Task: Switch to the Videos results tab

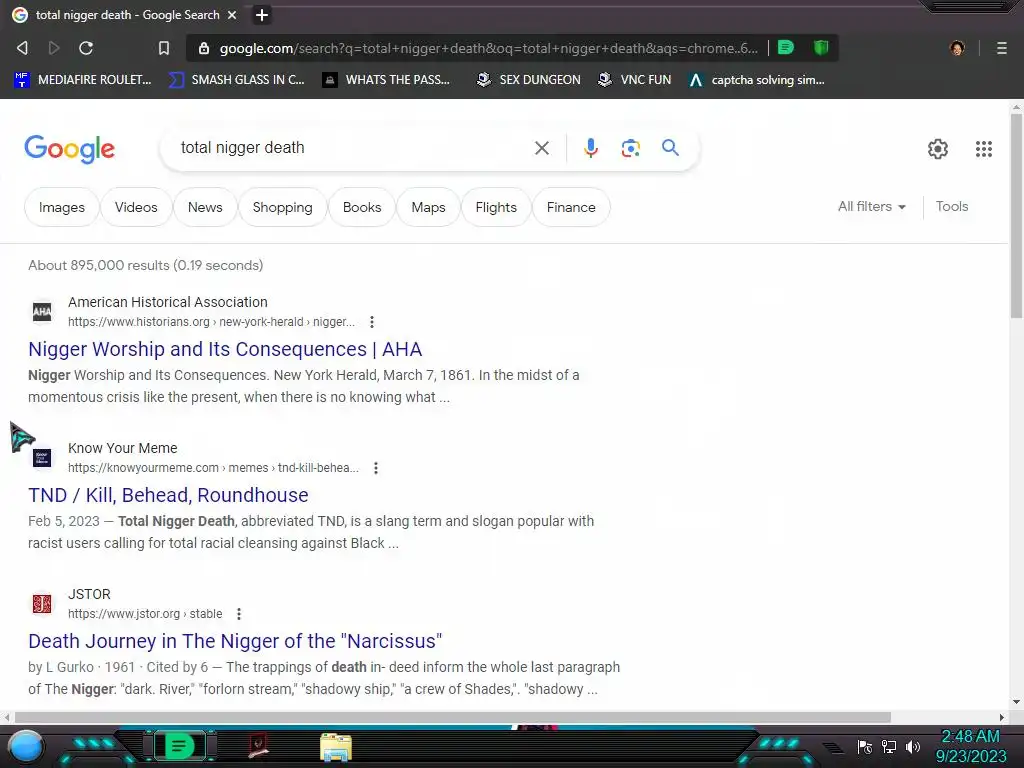Action: 136,207
